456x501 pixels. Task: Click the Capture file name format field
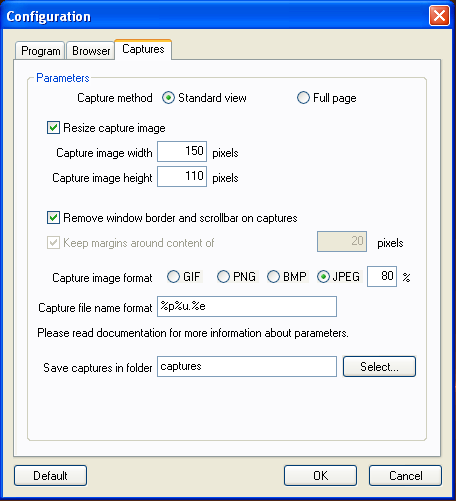click(247, 306)
